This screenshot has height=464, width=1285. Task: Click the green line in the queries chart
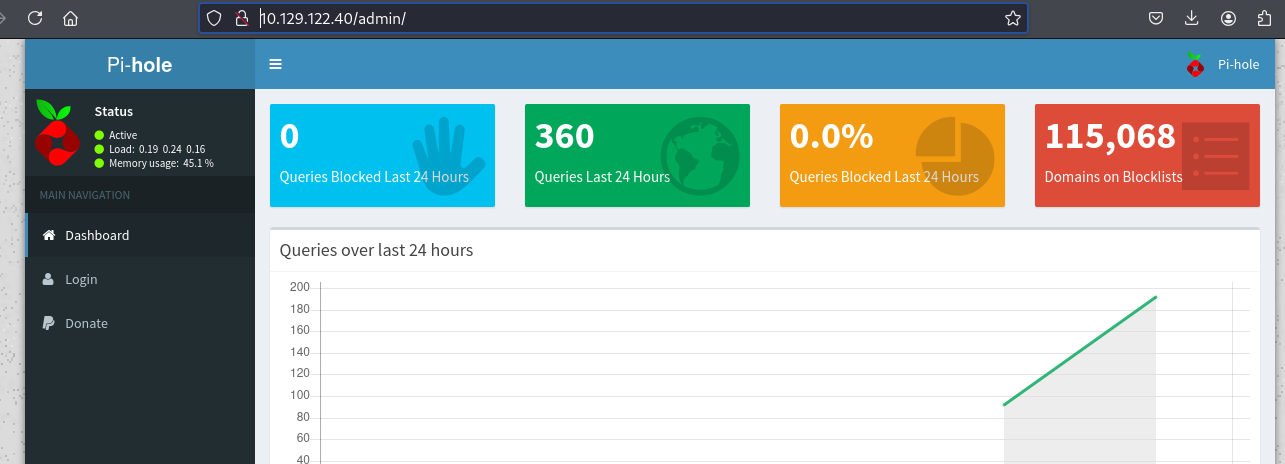pos(1080,351)
